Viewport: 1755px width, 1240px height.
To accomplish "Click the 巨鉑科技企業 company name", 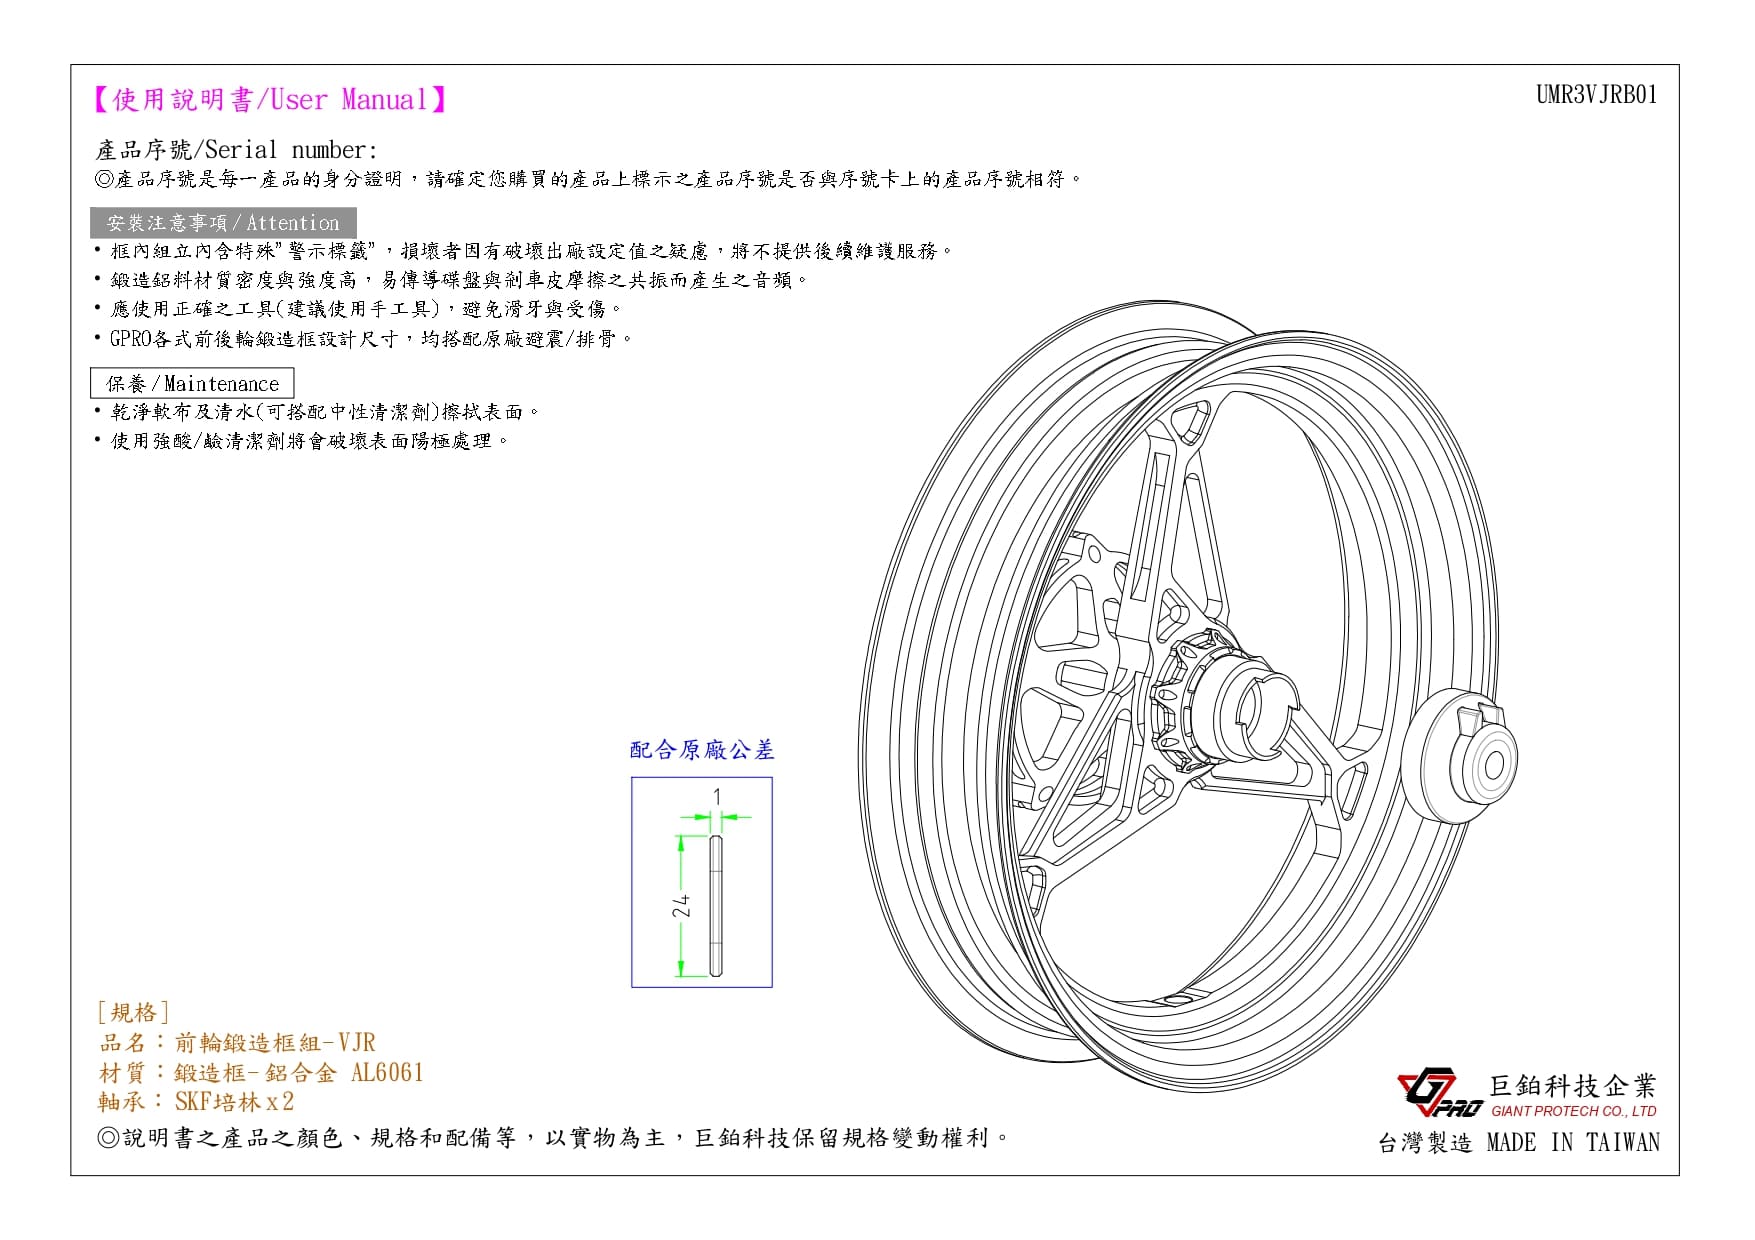I will point(1573,1086).
